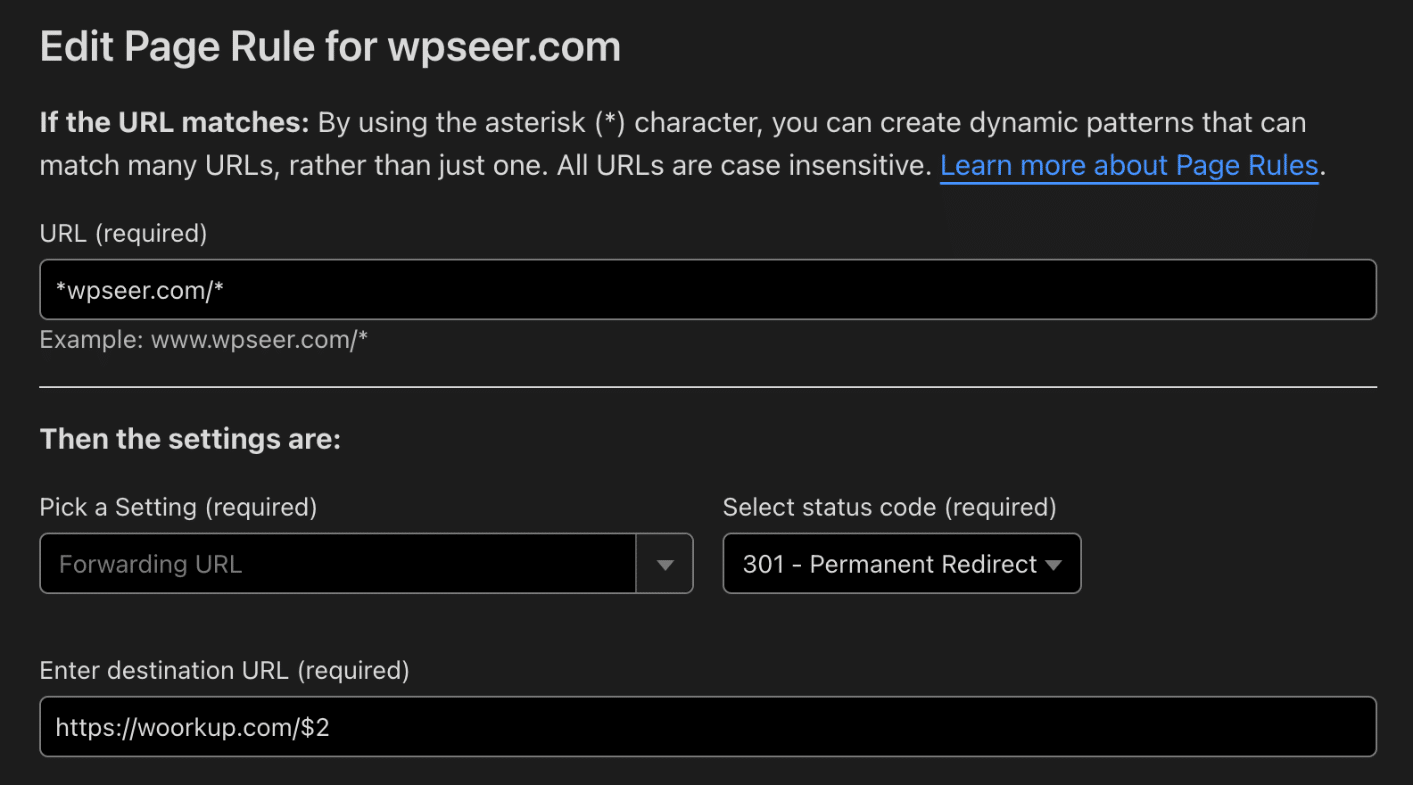Click the Enter destination URL (required) label
Image resolution: width=1413 pixels, height=785 pixels.
(224, 670)
